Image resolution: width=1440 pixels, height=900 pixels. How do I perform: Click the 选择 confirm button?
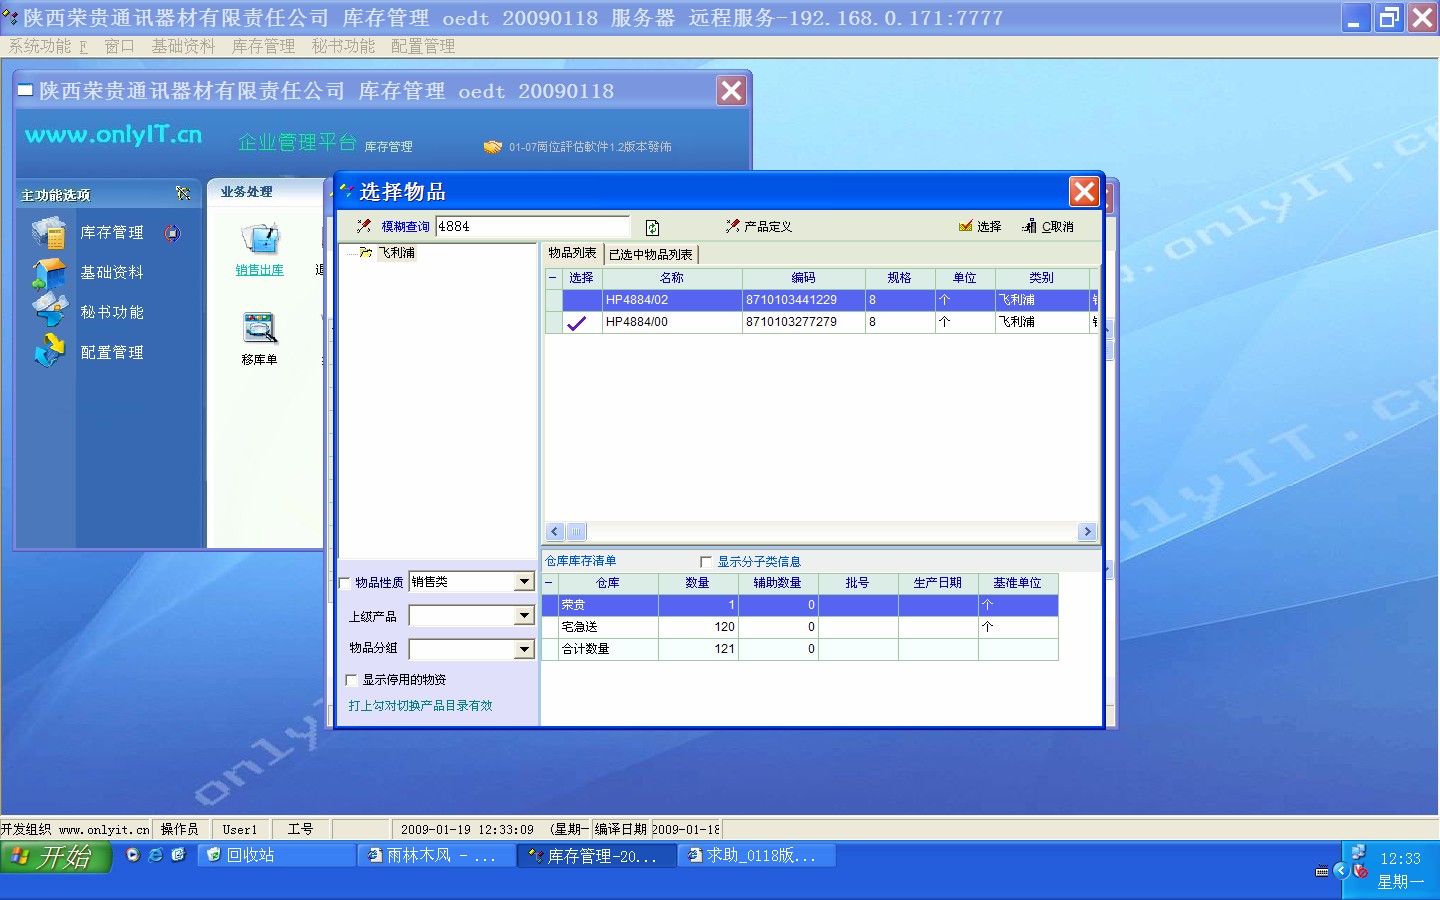[980, 227]
